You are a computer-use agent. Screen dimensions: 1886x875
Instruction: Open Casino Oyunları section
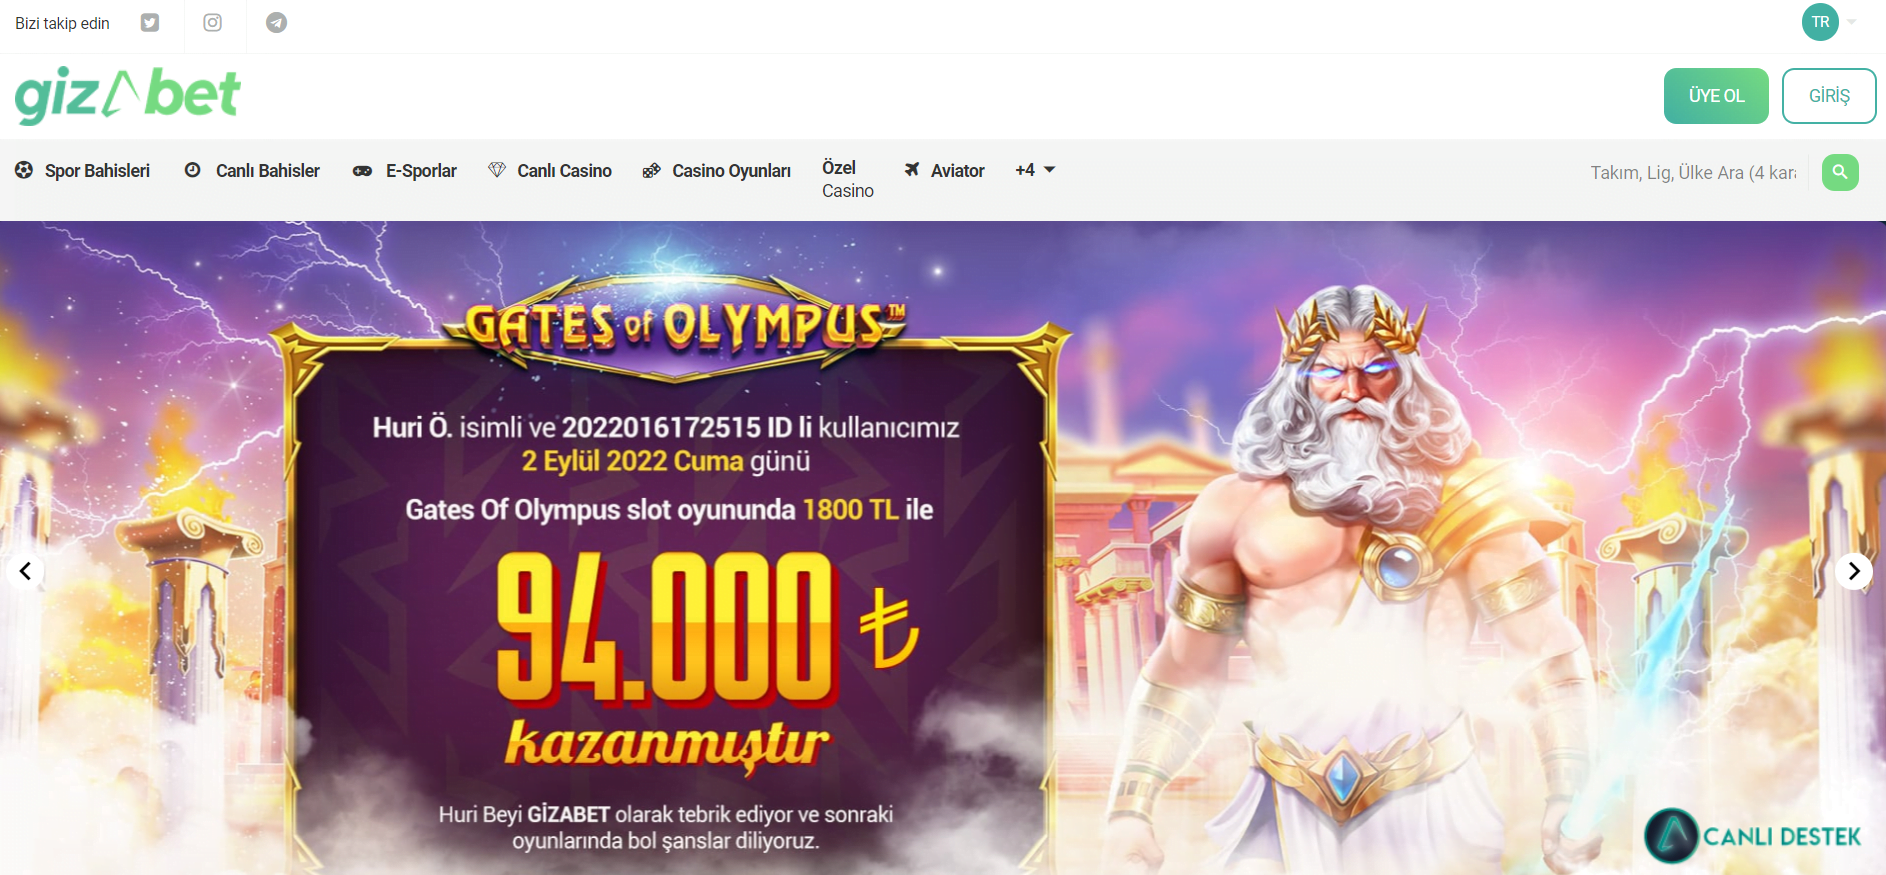[716, 171]
